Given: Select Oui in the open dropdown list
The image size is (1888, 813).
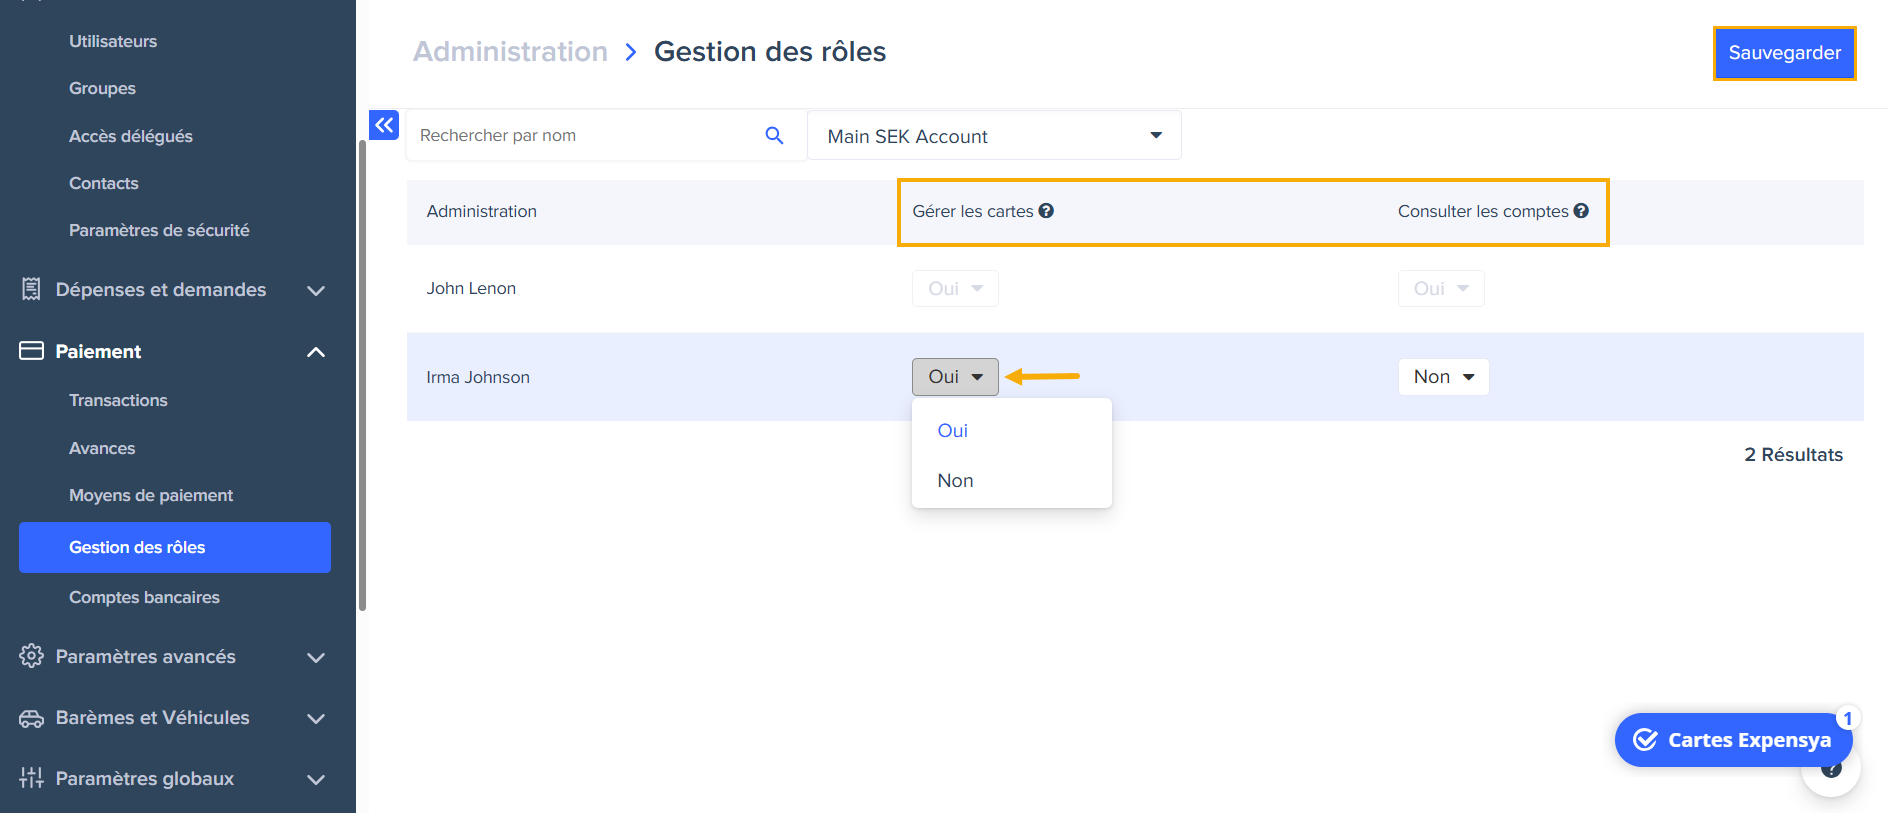Looking at the screenshot, I should pyautogui.click(x=953, y=431).
